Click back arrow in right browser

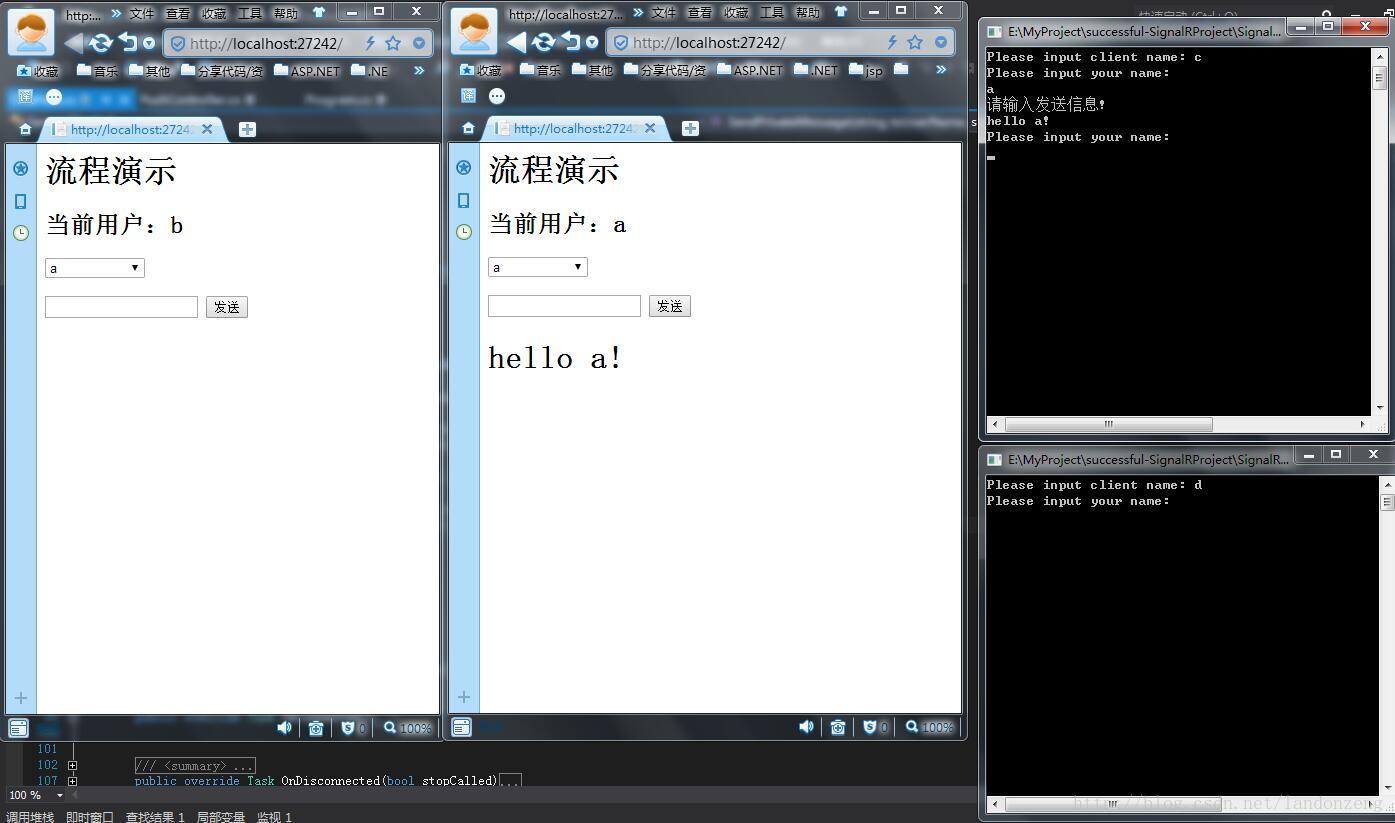(x=516, y=42)
